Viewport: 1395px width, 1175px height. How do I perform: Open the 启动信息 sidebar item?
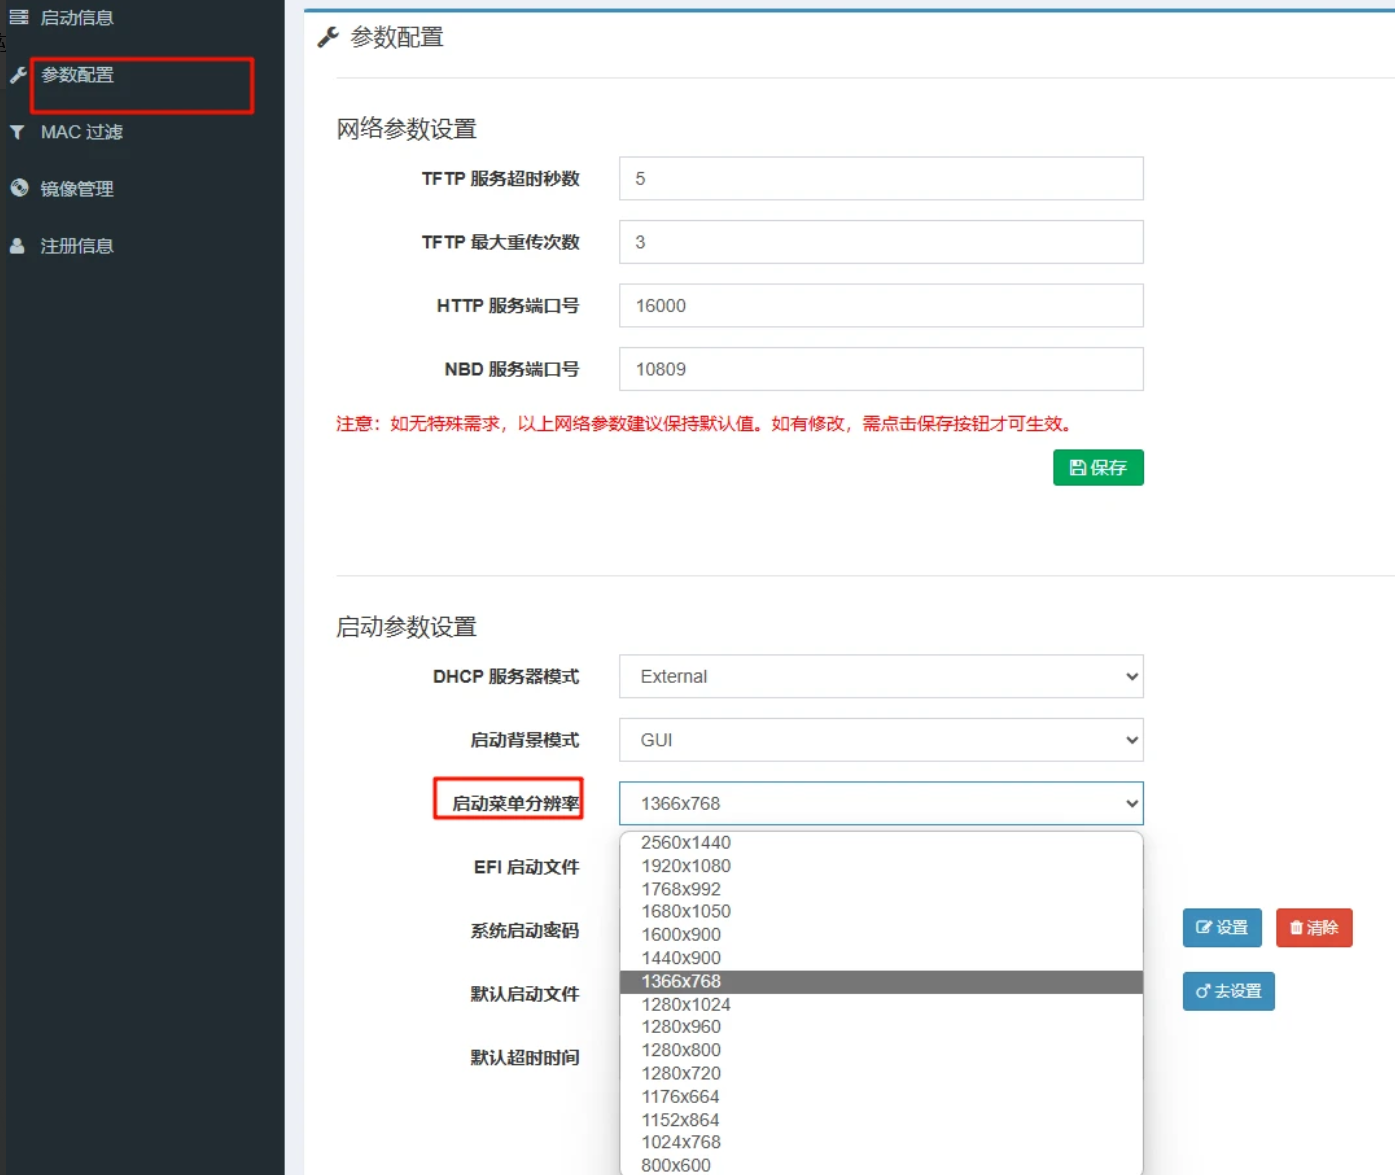click(x=76, y=17)
